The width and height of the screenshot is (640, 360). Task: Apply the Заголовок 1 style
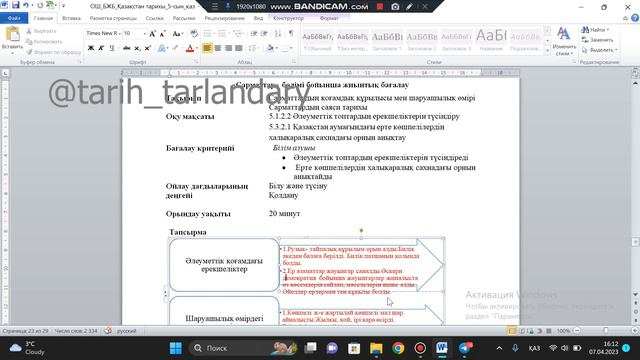[x=387, y=40]
